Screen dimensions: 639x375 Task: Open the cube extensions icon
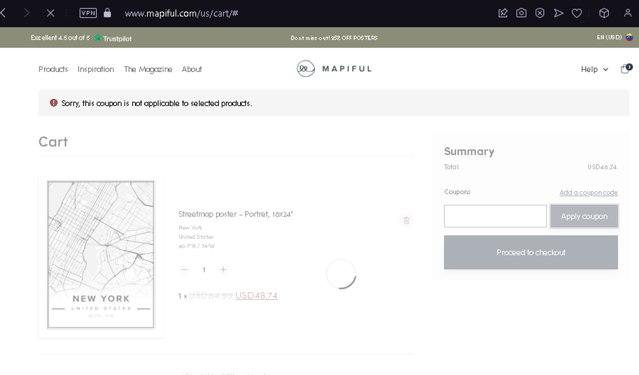[604, 13]
